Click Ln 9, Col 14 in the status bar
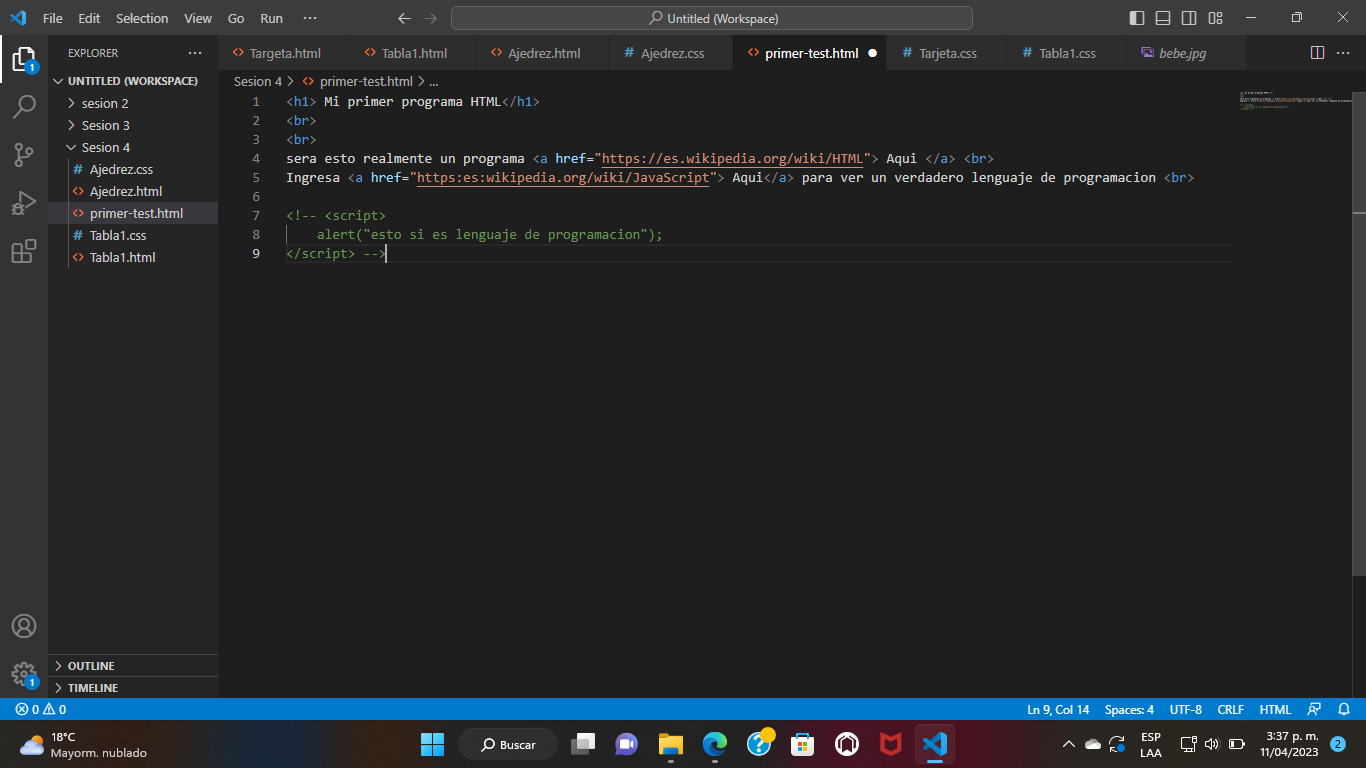 1058,709
